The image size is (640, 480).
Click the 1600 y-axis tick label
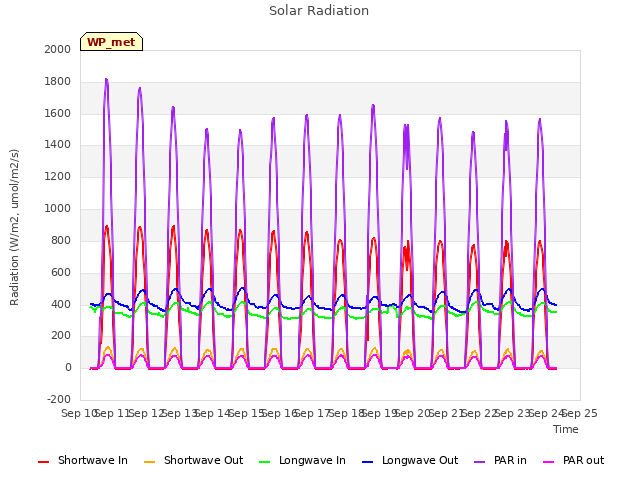[58, 113]
